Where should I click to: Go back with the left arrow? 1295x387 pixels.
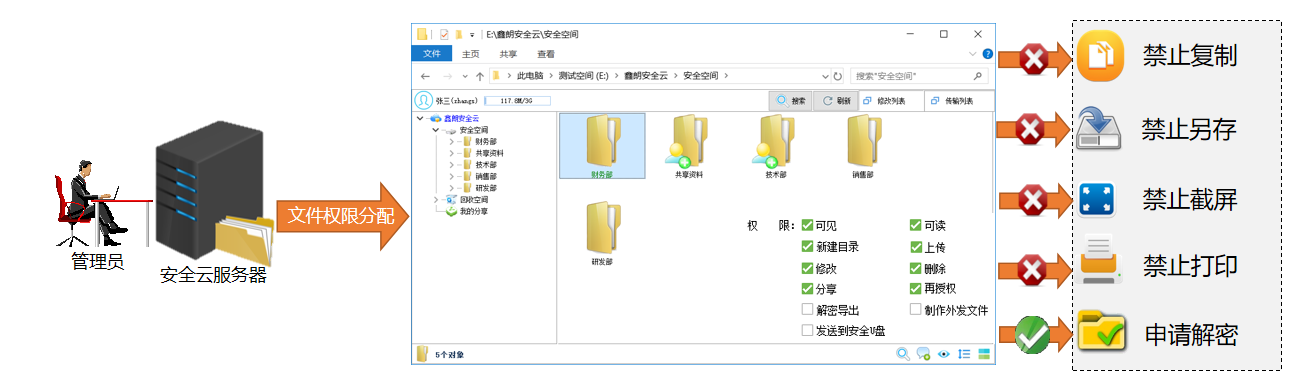pyautogui.click(x=425, y=76)
